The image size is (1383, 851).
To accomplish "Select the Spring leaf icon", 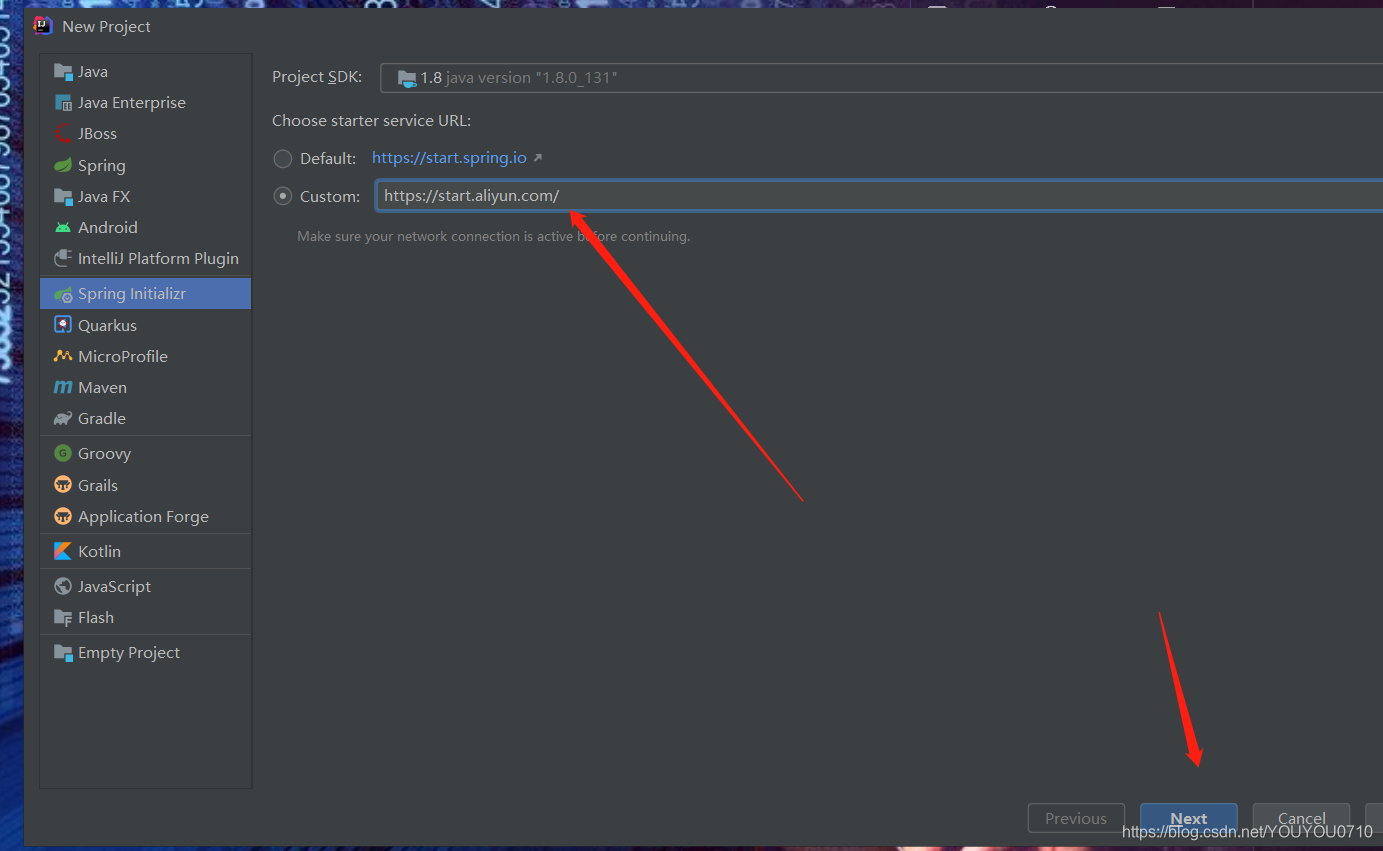I will point(63,166).
